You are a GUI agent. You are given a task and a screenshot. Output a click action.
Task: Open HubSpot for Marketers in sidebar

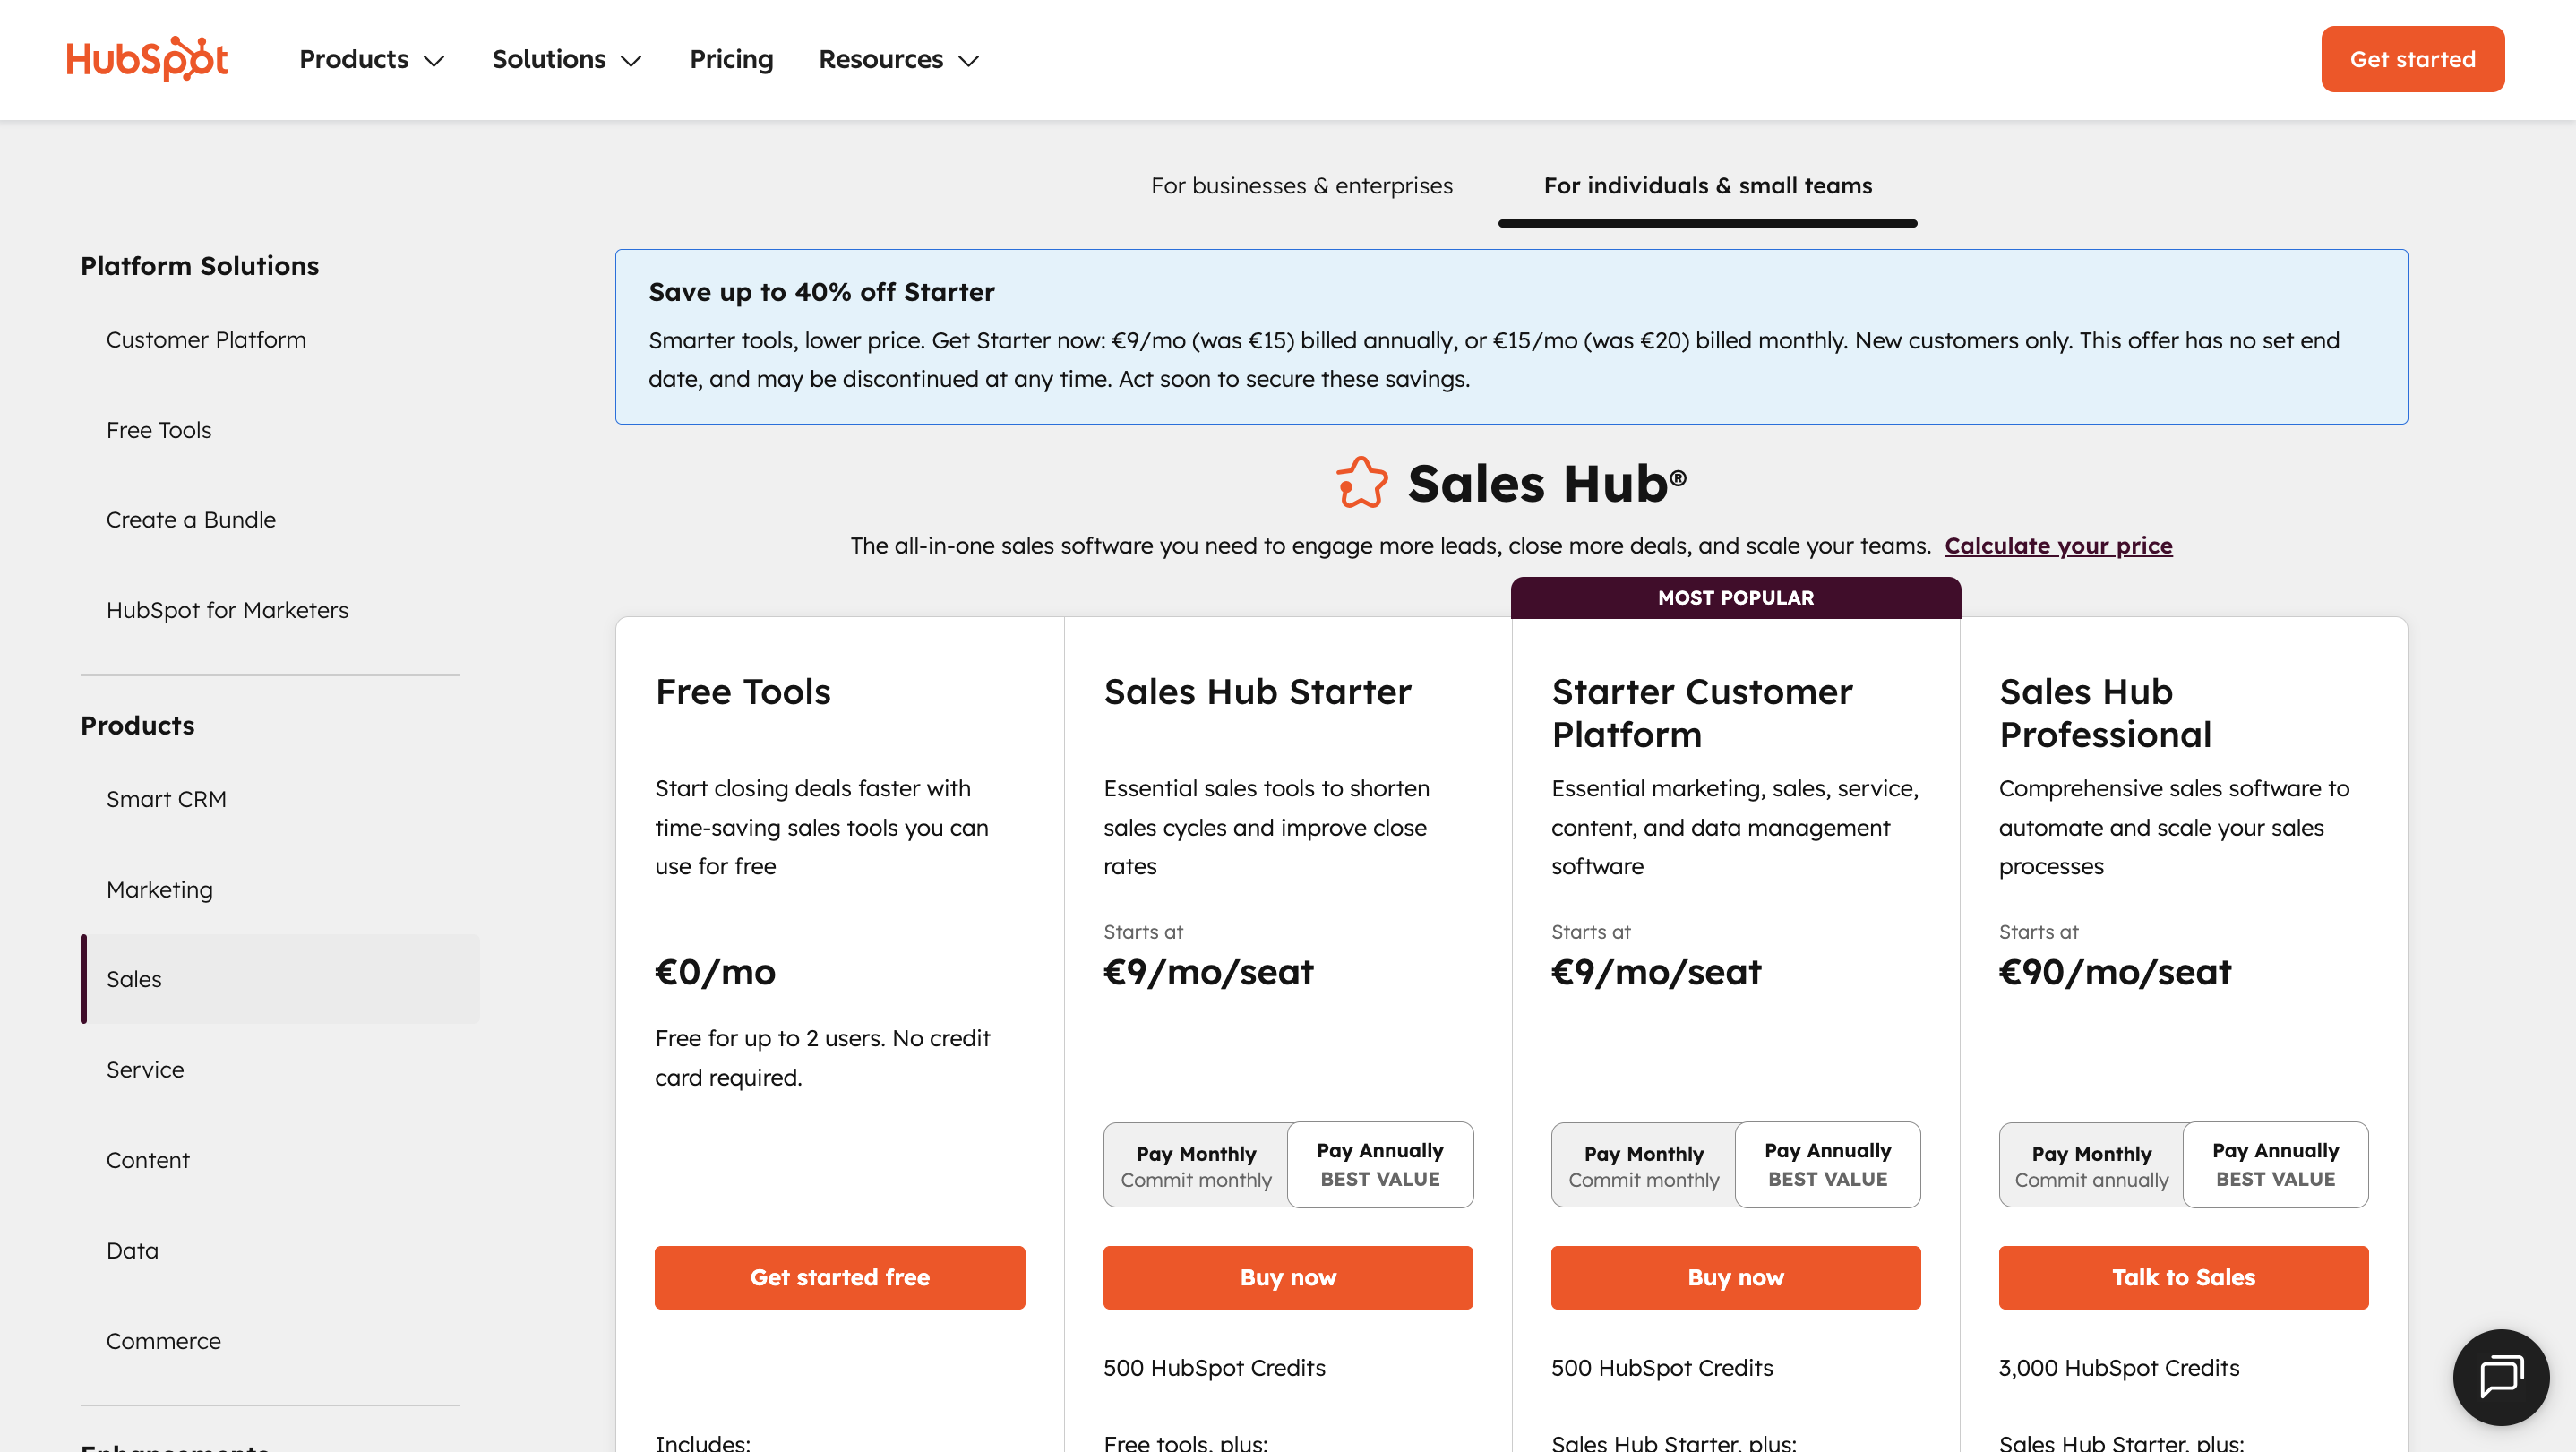click(x=227, y=610)
